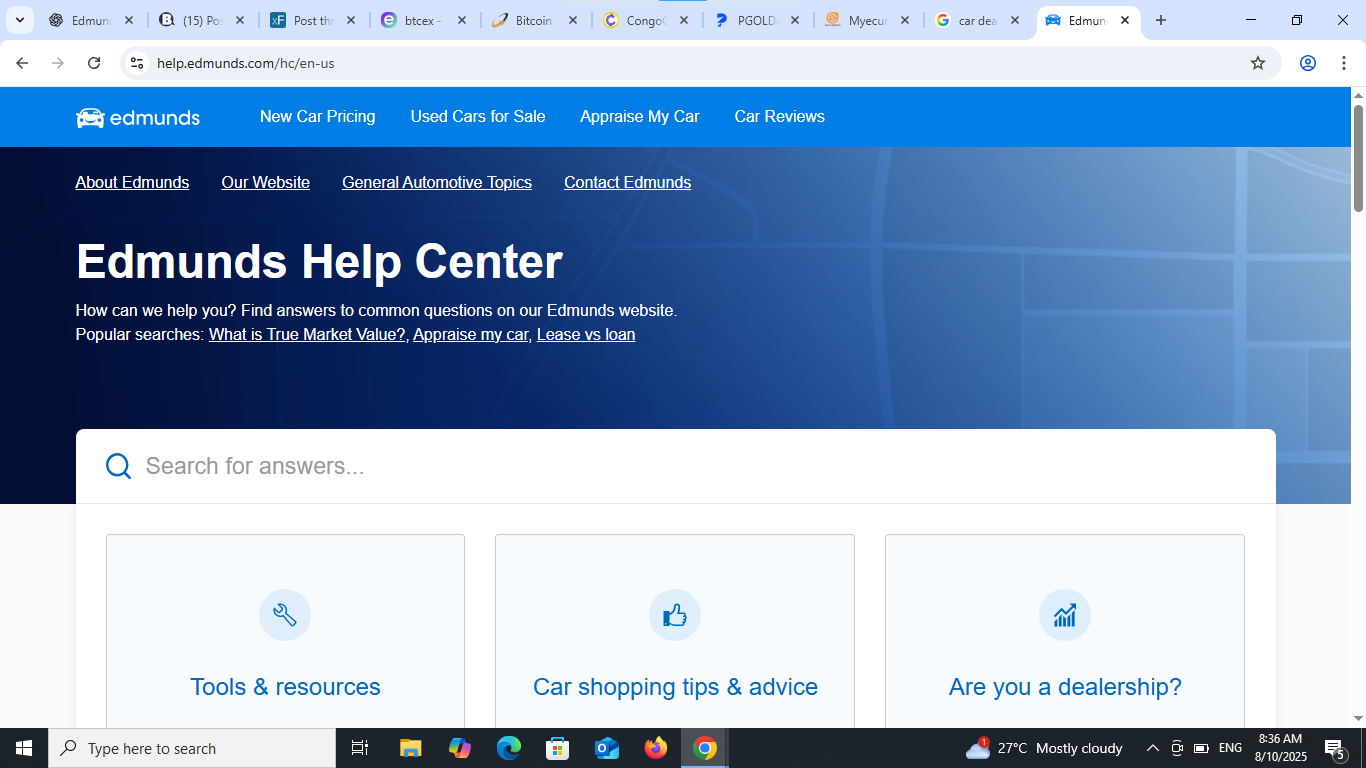Click the Search for answers field
The width and height of the screenshot is (1366, 768).
(x=676, y=466)
